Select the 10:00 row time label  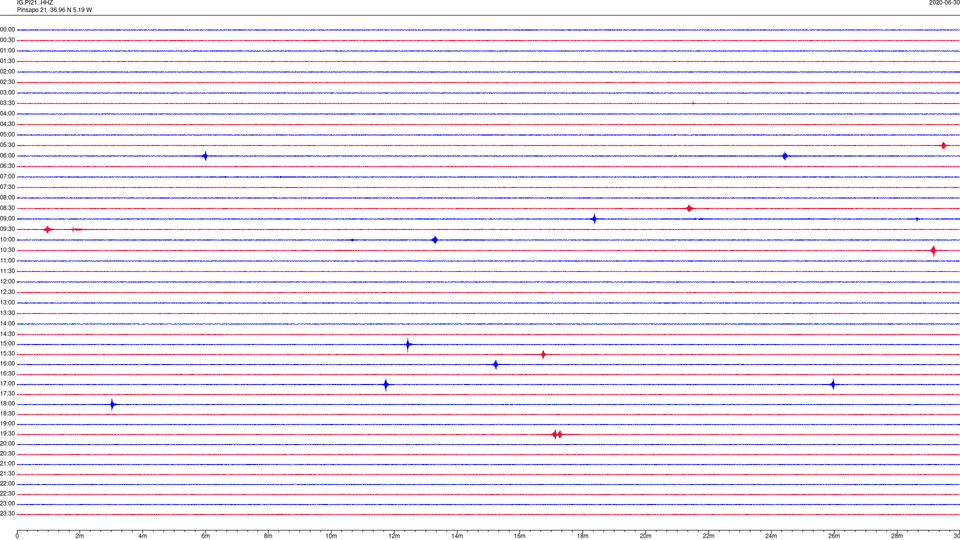click(x=7, y=240)
